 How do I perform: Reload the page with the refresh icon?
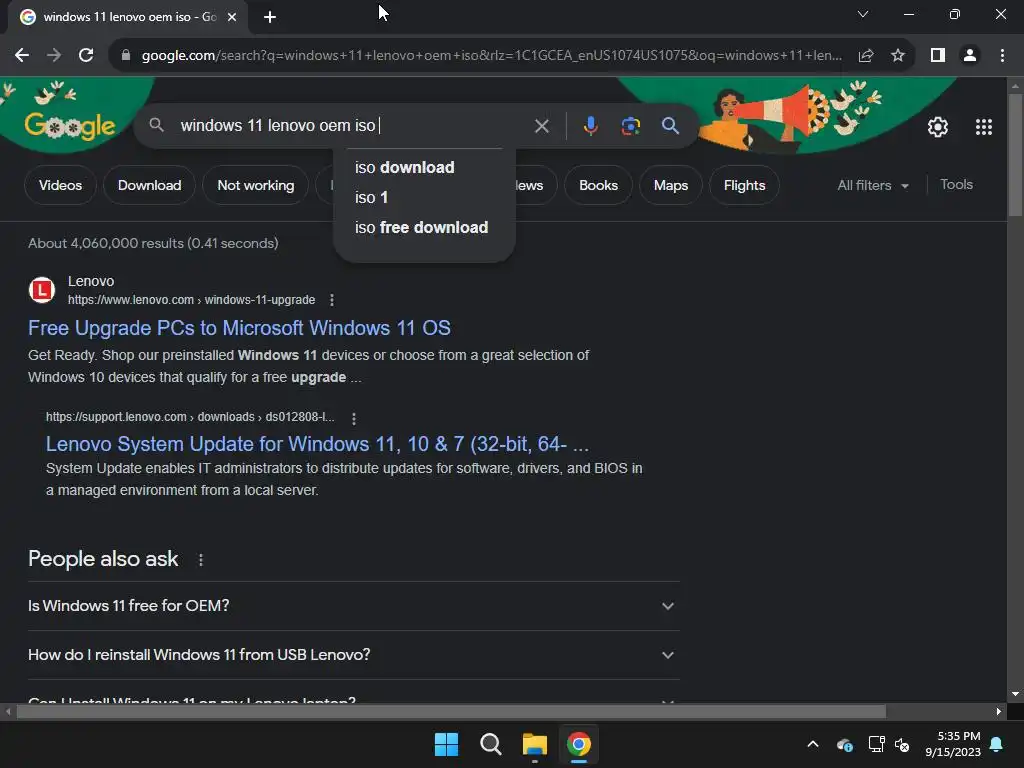coord(86,56)
